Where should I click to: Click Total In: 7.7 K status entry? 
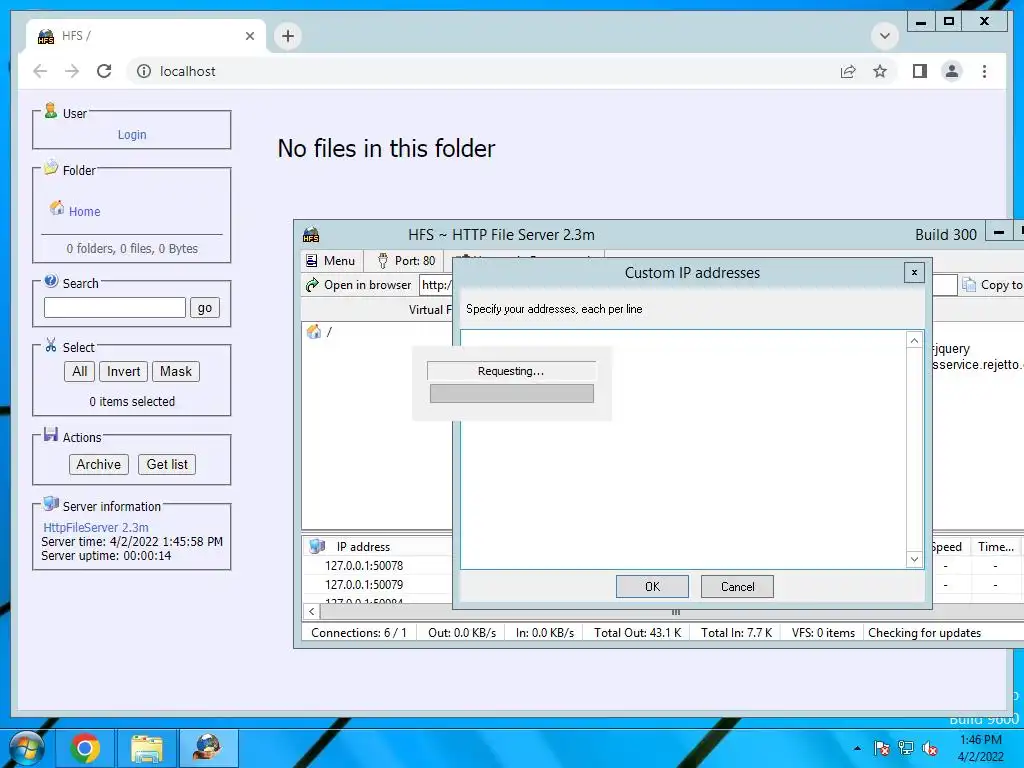(736, 633)
